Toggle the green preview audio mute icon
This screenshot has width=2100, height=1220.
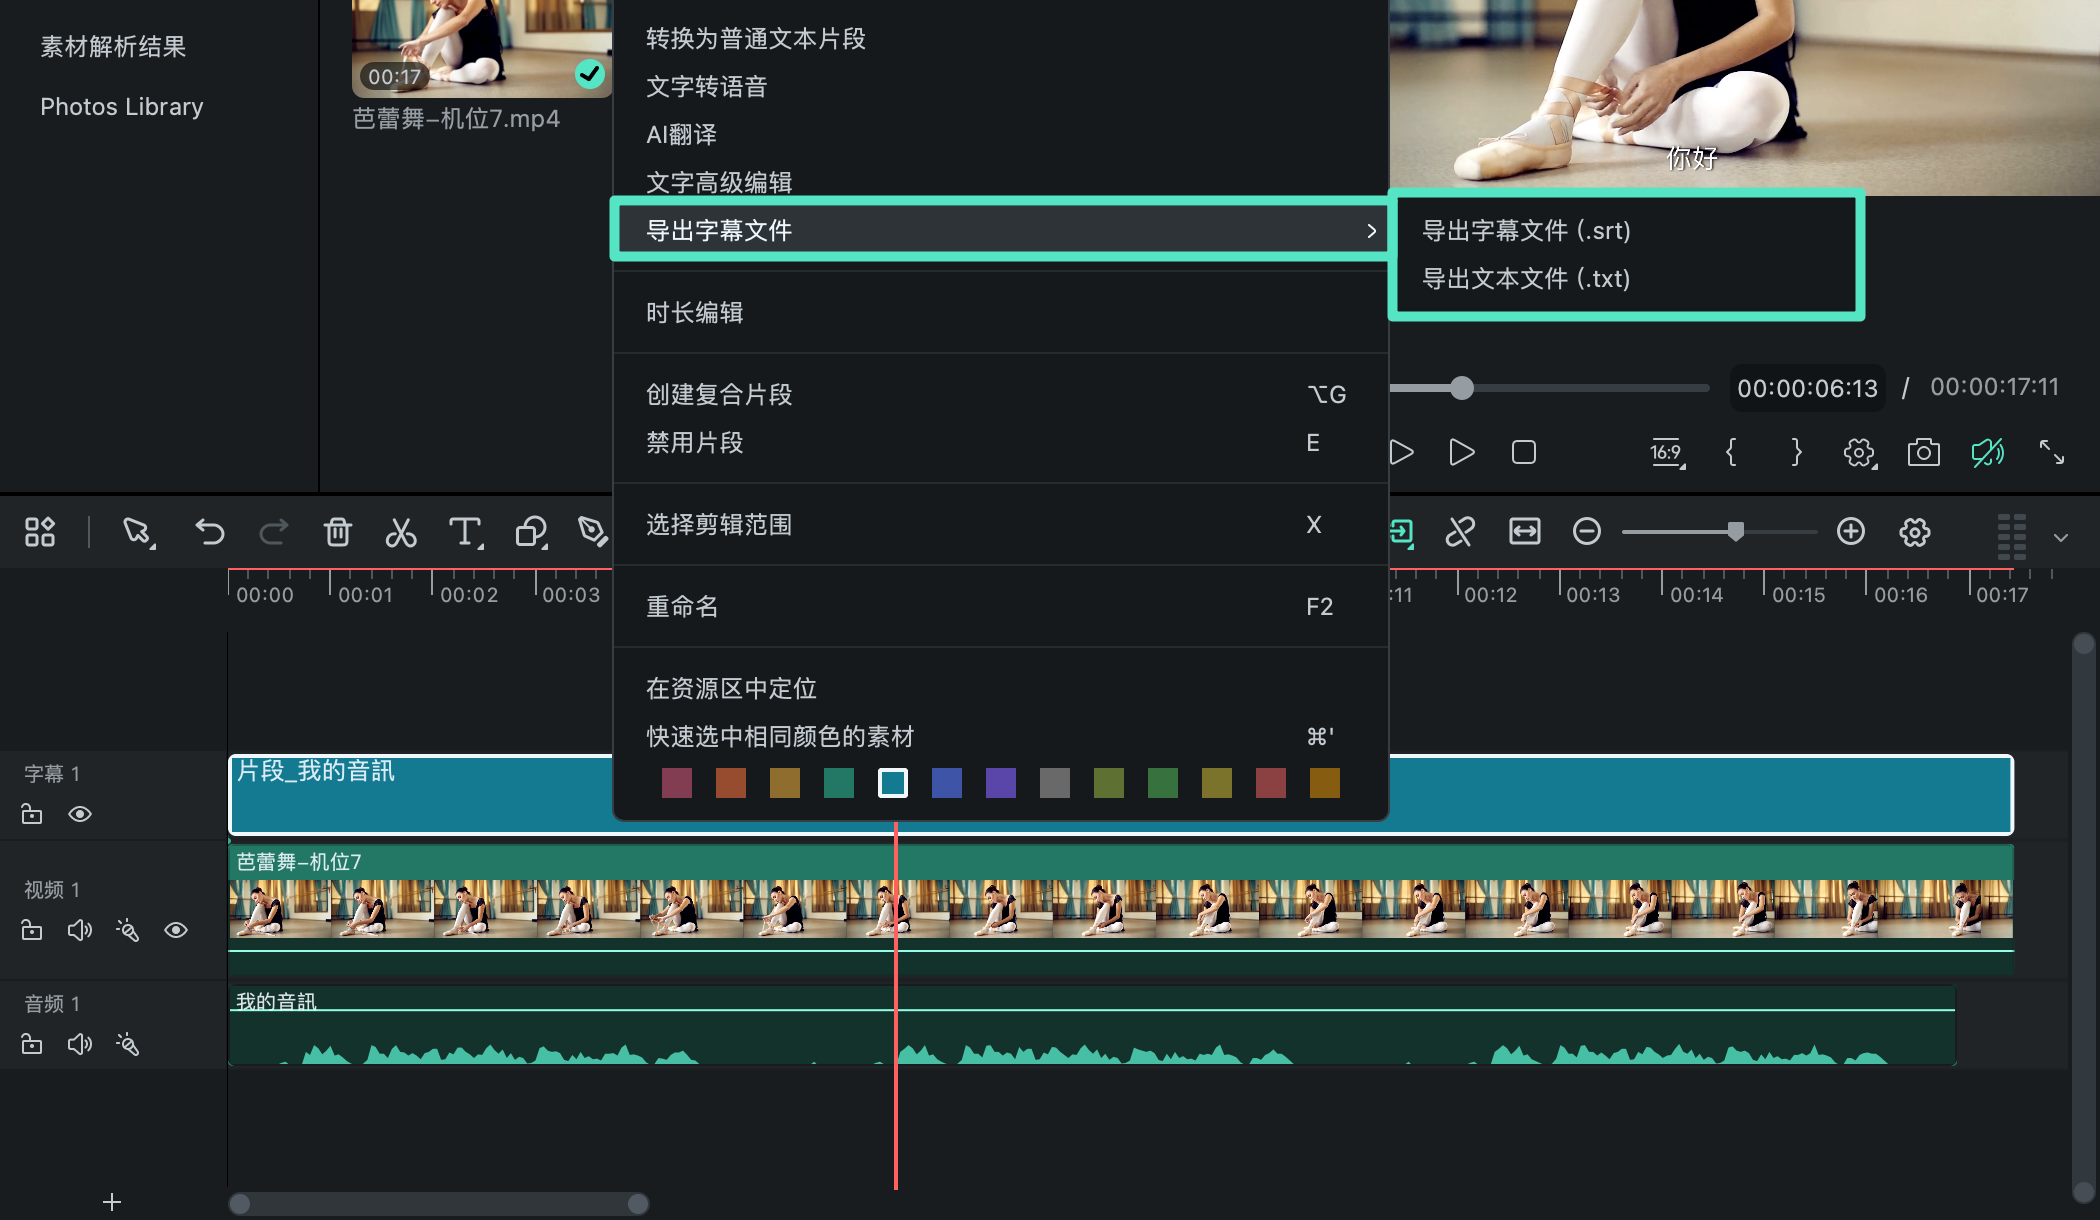point(1988,452)
